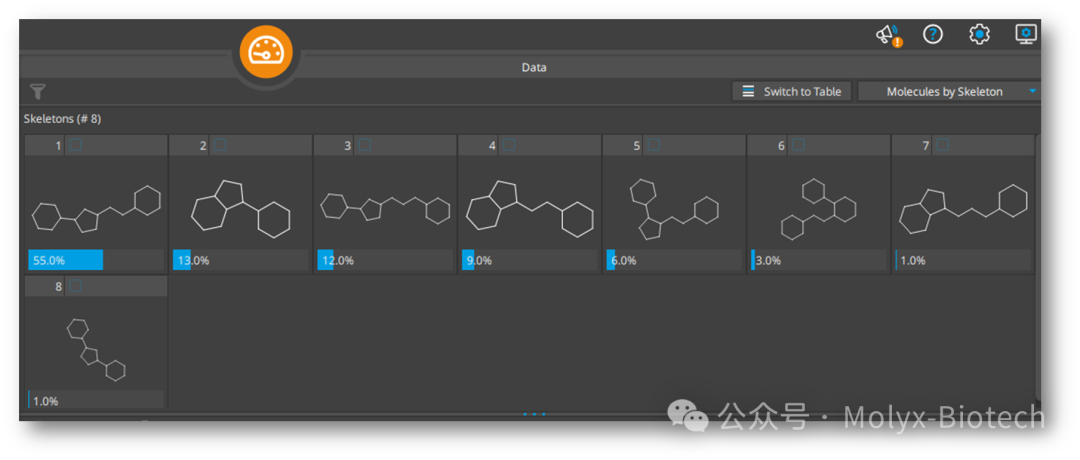Screen dimensions: 1080x460
Task: Click the filter funnel icon
Action: pyautogui.click(x=39, y=92)
